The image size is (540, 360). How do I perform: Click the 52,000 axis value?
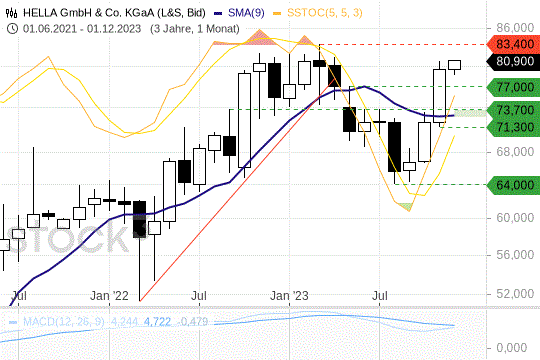pyautogui.click(x=515, y=294)
